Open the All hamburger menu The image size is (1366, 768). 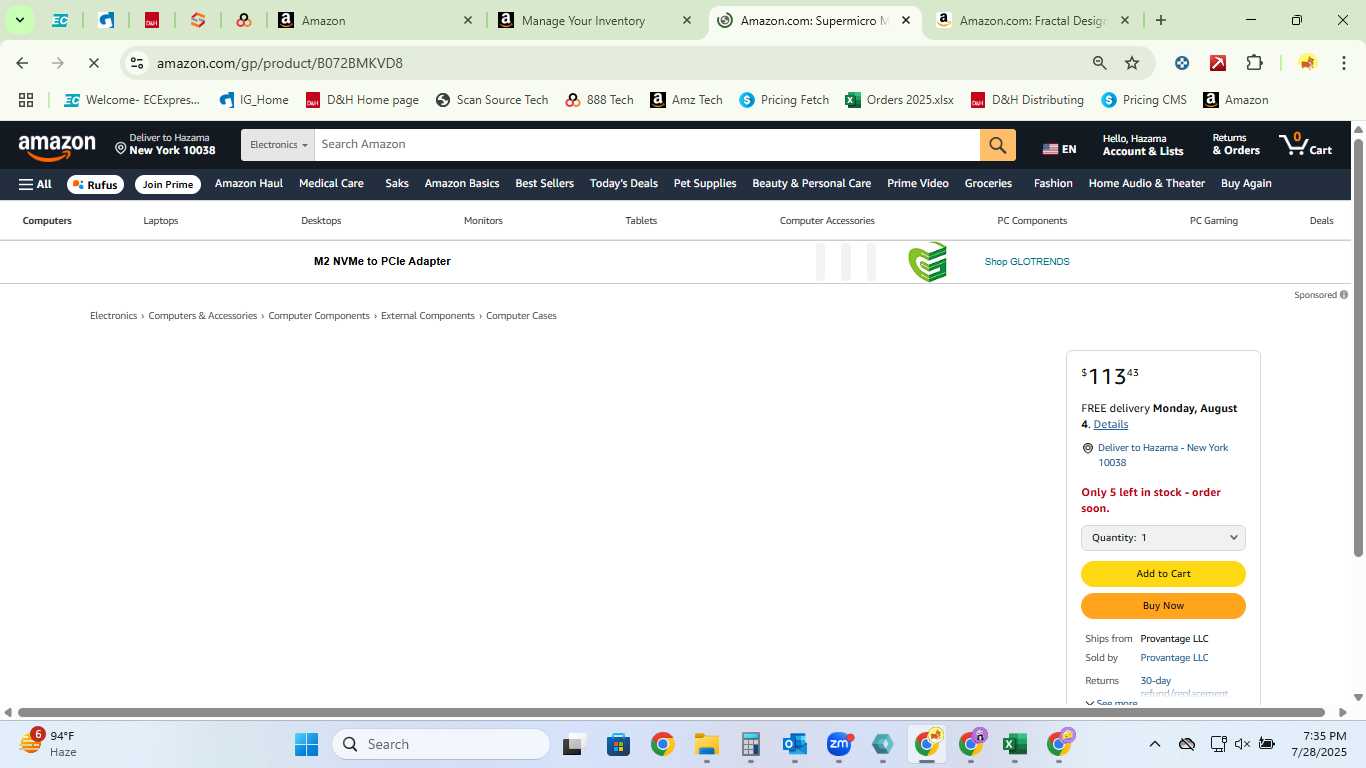(x=35, y=184)
